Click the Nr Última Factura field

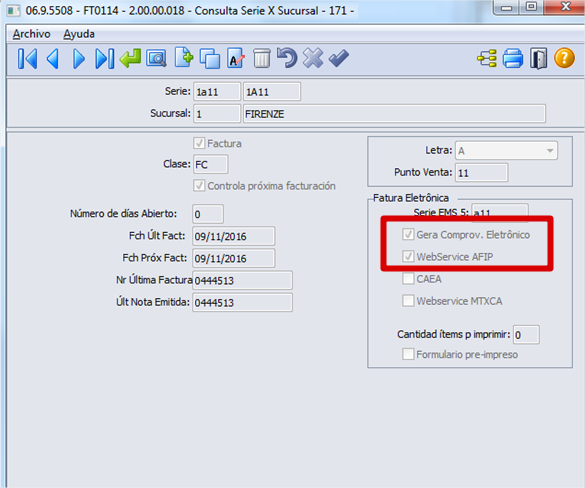click(x=242, y=280)
